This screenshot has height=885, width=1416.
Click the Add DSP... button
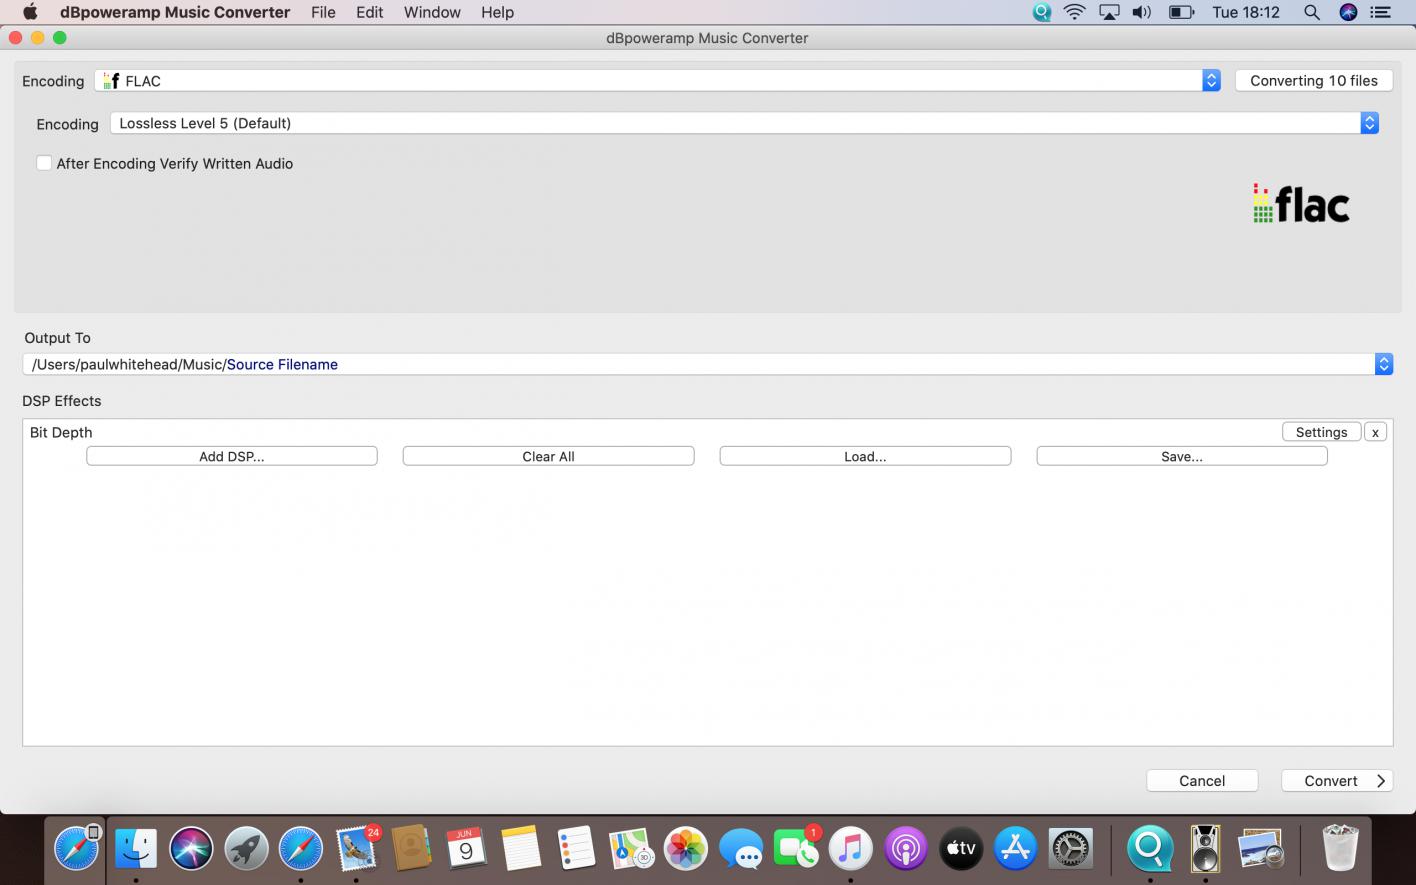pyautogui.click(x=232, y=456)
